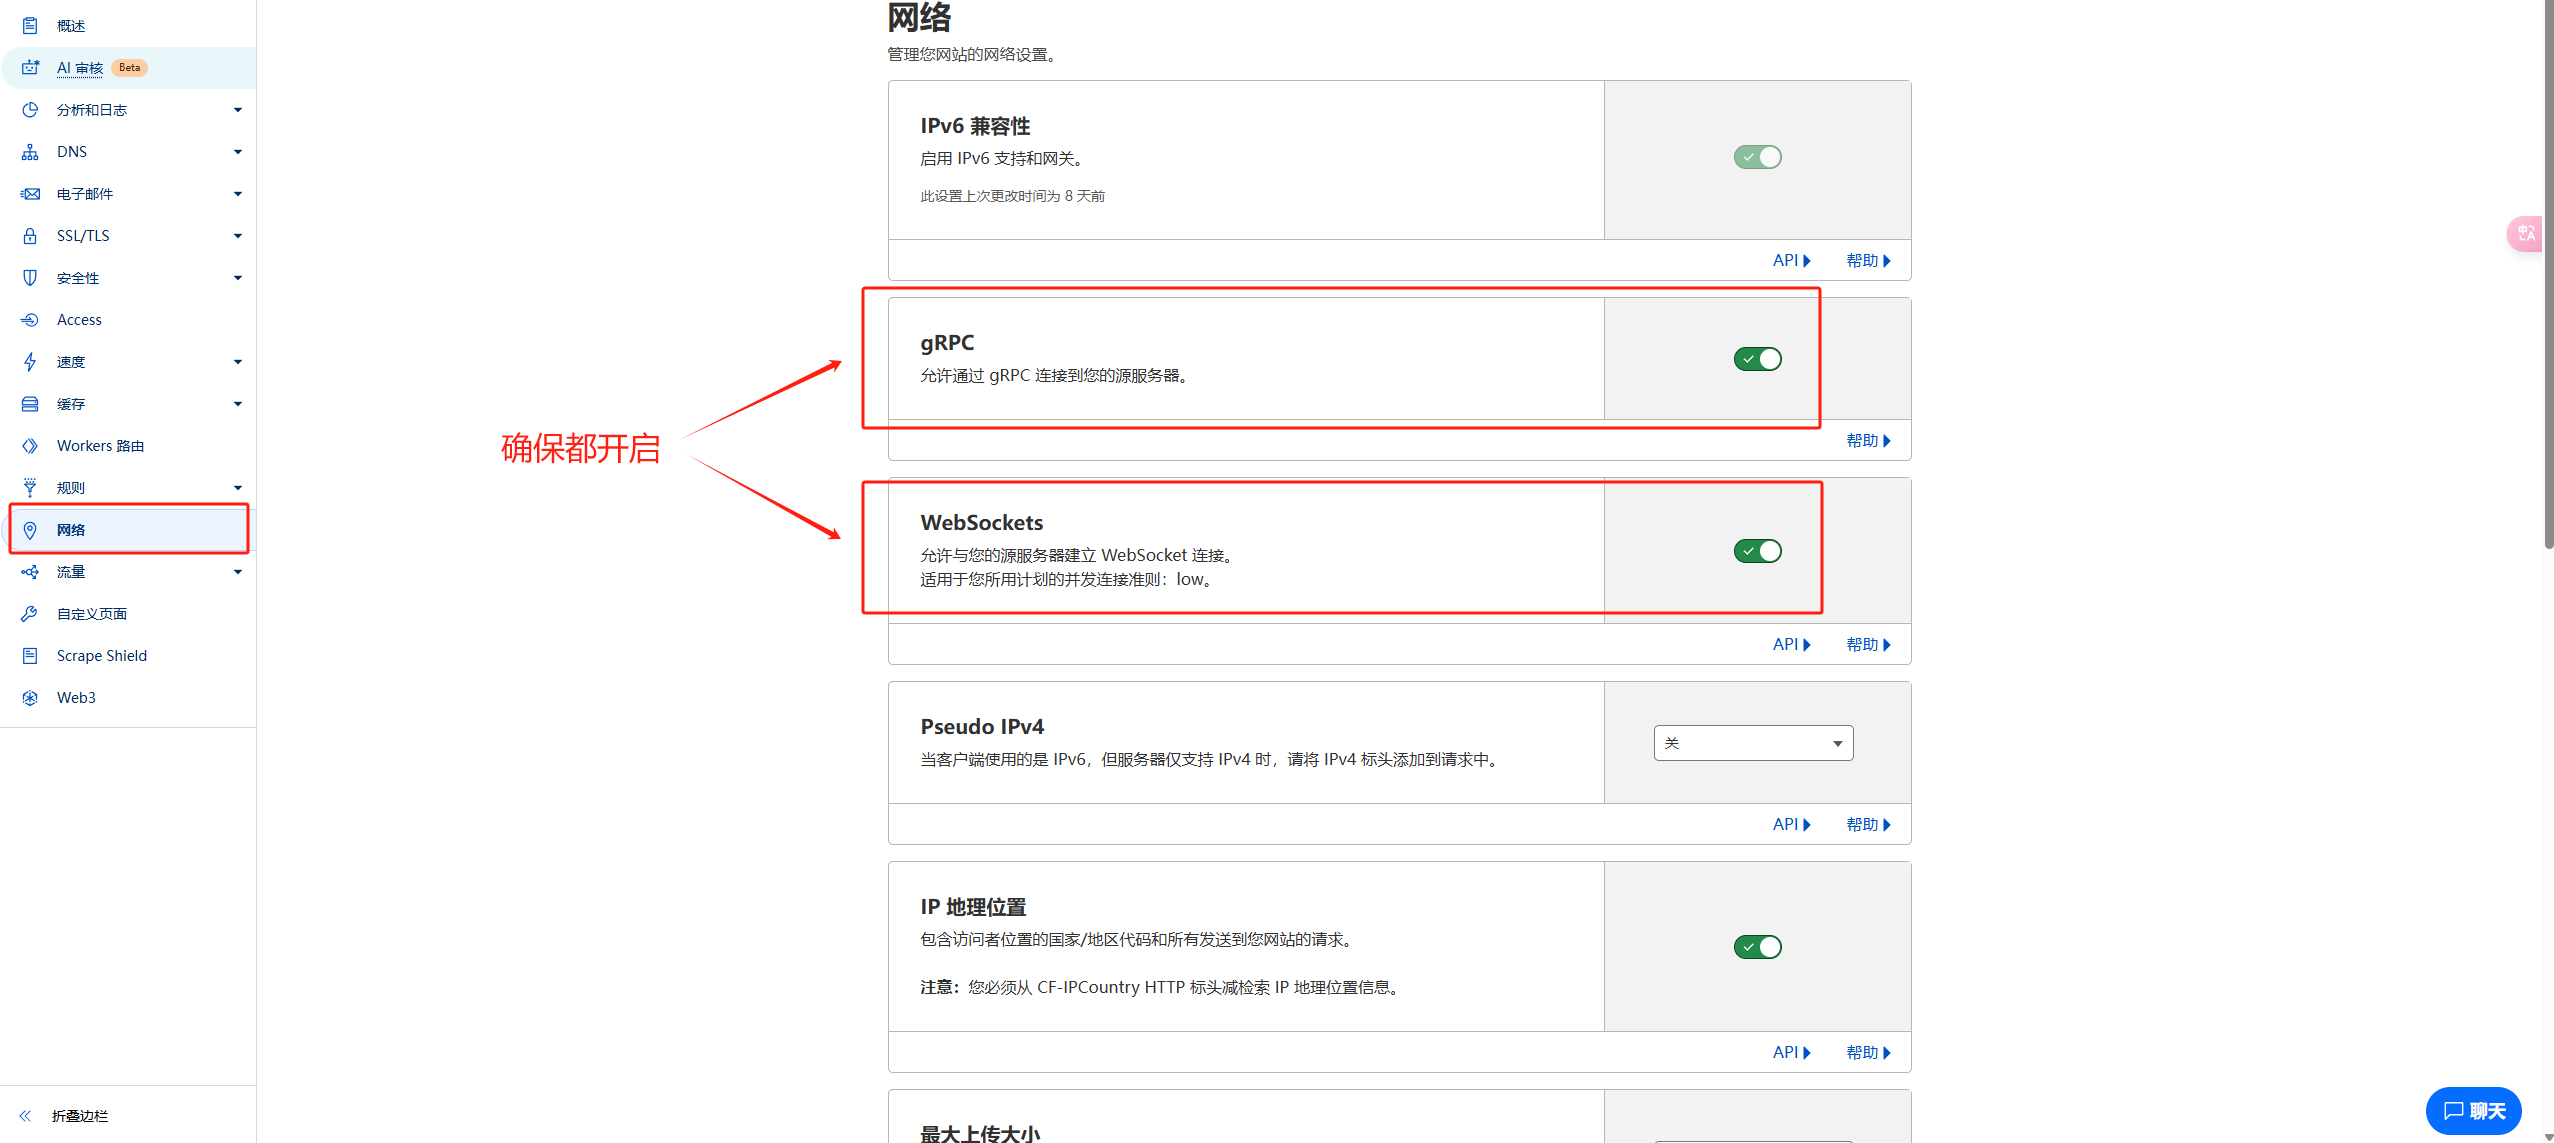Toggle the WebSockets switch
Image resolution: width=2554 pixels, height=1143 pixels.
(1757, 551)
